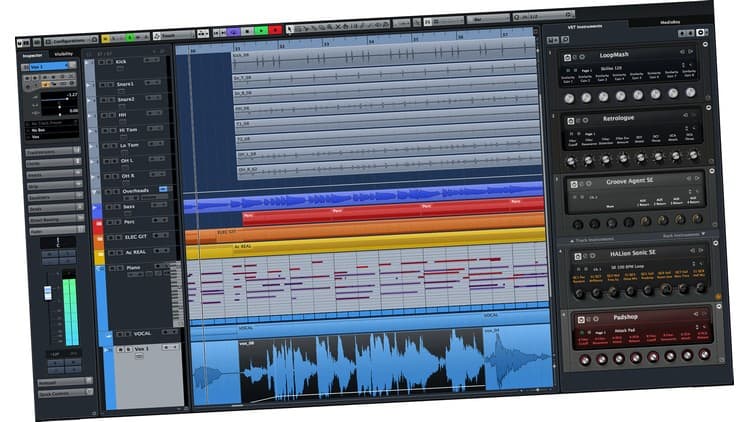The height and width of the screenshot is (422, 750).
Task: Select the Piano track in track list
Action: (134, 266)
